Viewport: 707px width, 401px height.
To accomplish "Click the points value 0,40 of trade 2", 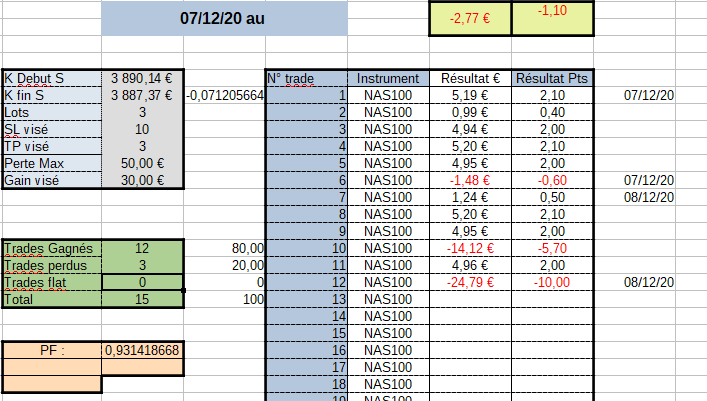I will click(552, 113).
